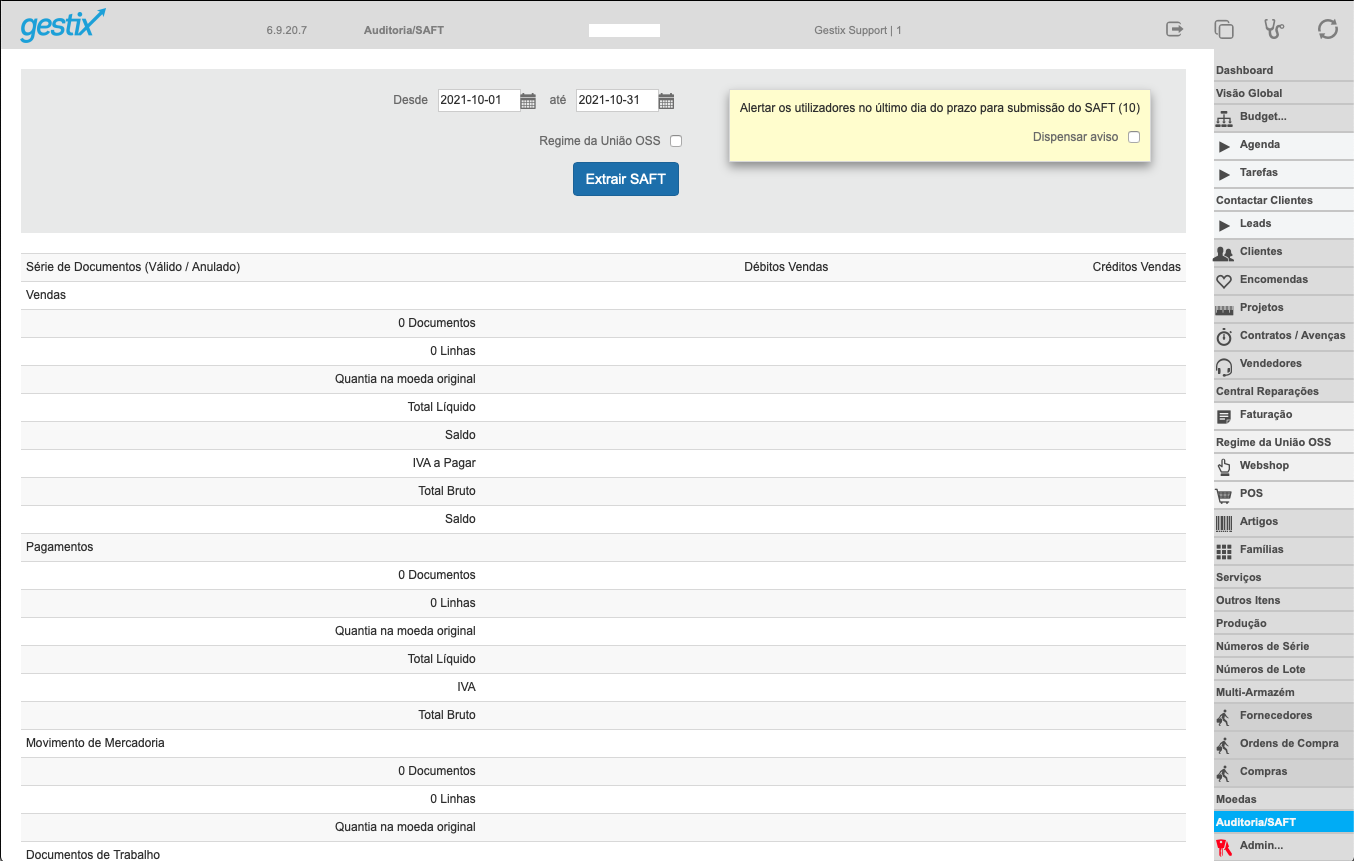Enable the Regime da União OSS checkbox
Image resolution: width=1354 pixels, height=861 pixels.
[x=676, y=141]
